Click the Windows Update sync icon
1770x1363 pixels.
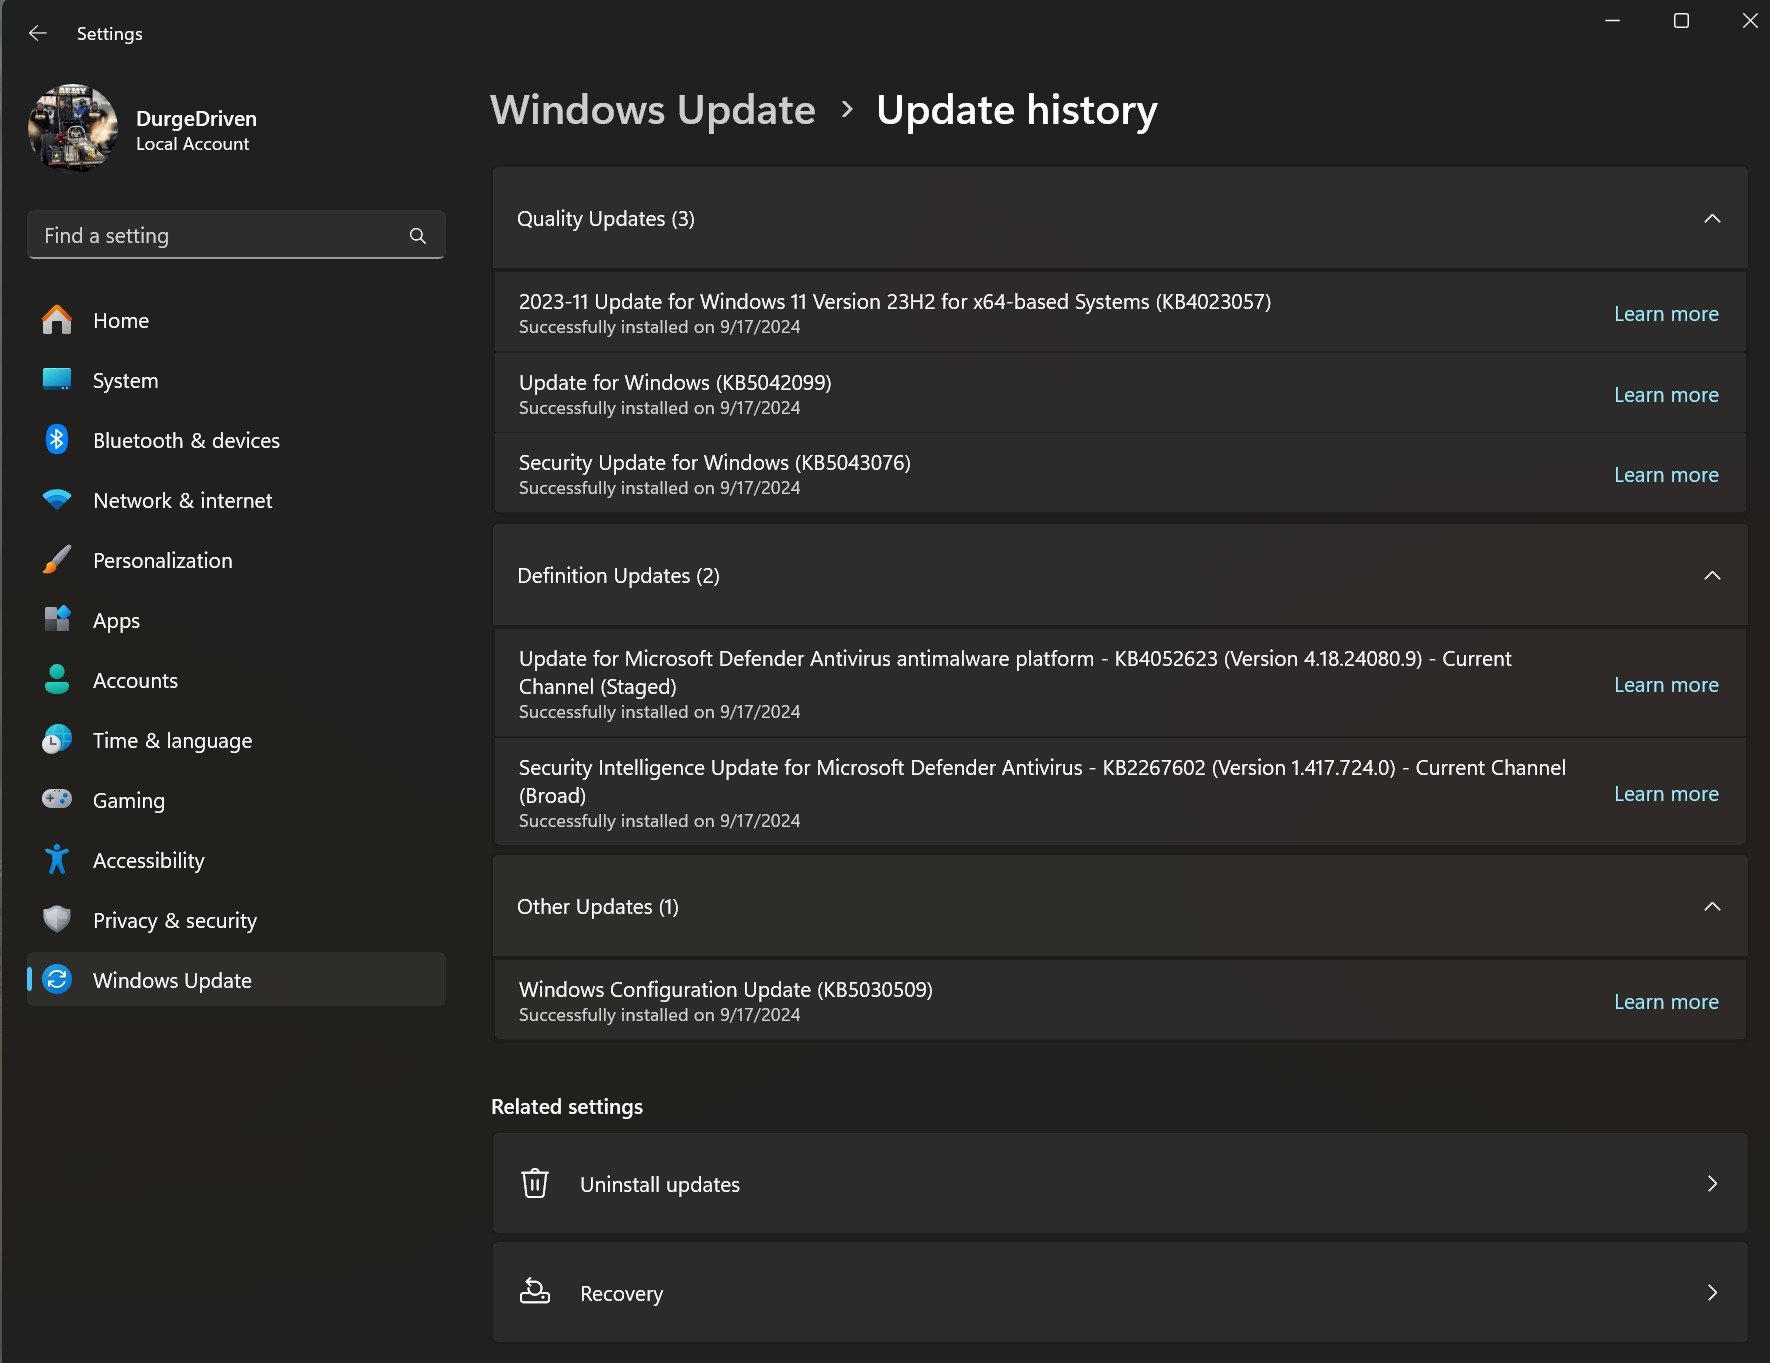pos(57,980)
